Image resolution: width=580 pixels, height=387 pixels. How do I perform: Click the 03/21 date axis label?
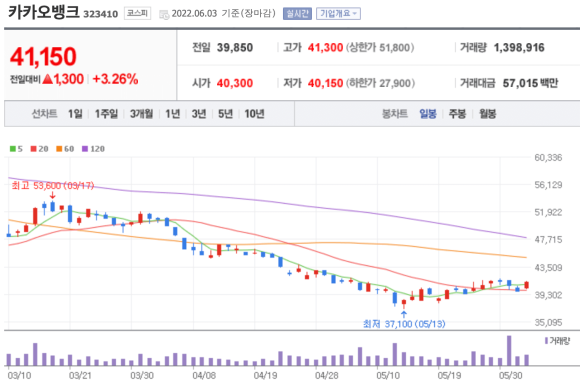(x=80, y=376)
